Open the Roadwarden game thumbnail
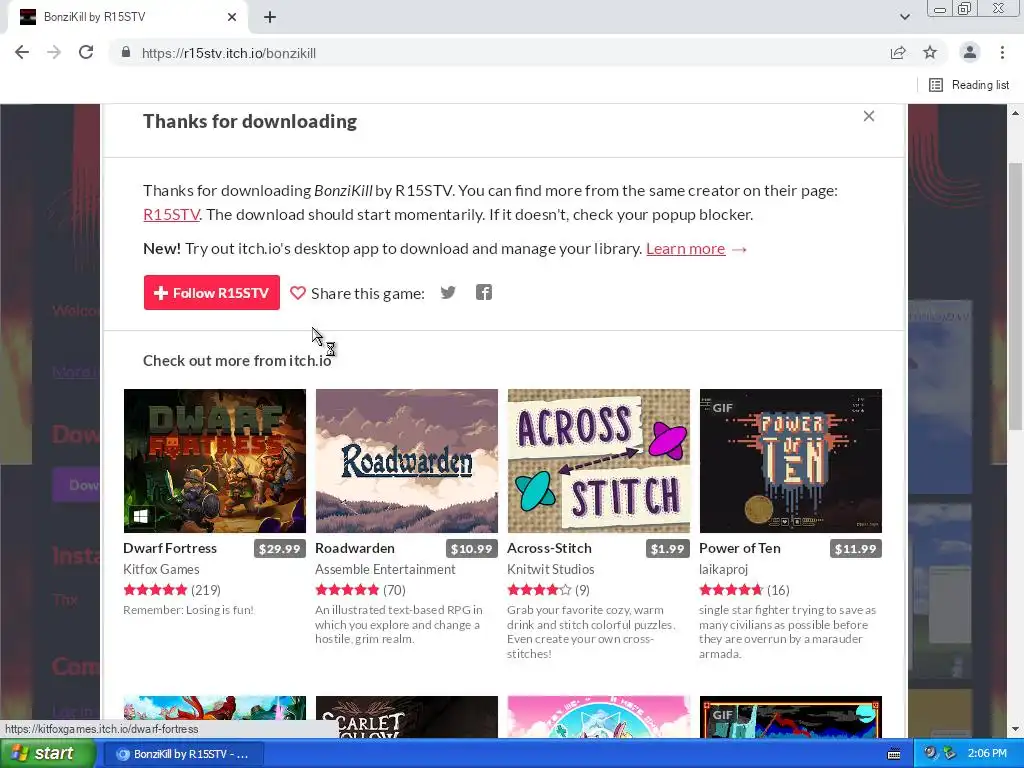 407,461
